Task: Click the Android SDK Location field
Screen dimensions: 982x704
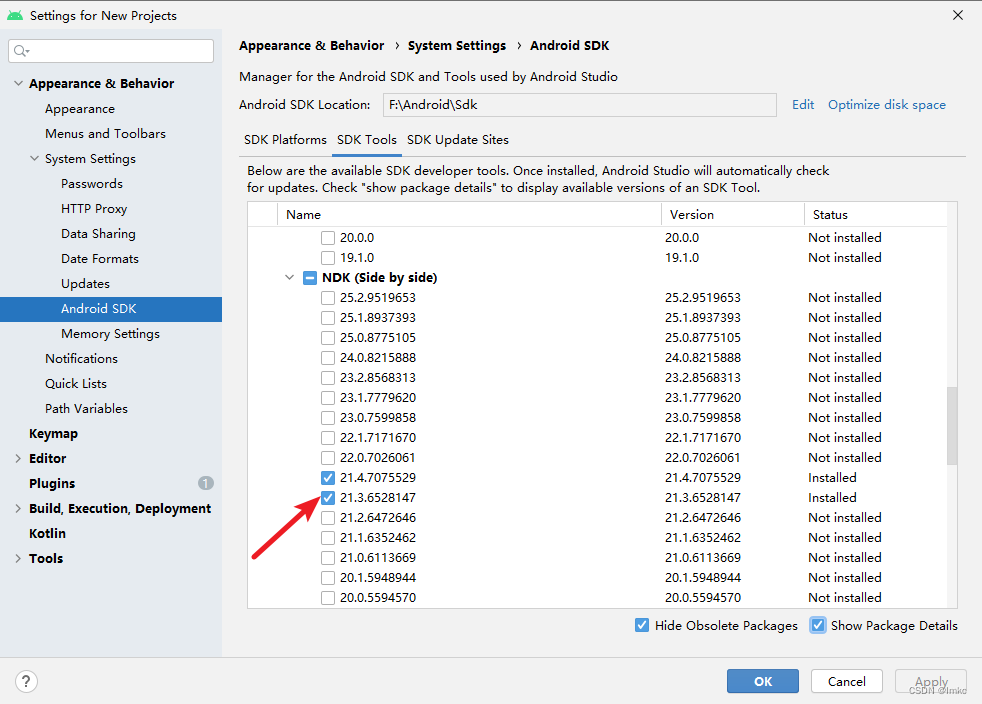Action: (x=579, y=105)
